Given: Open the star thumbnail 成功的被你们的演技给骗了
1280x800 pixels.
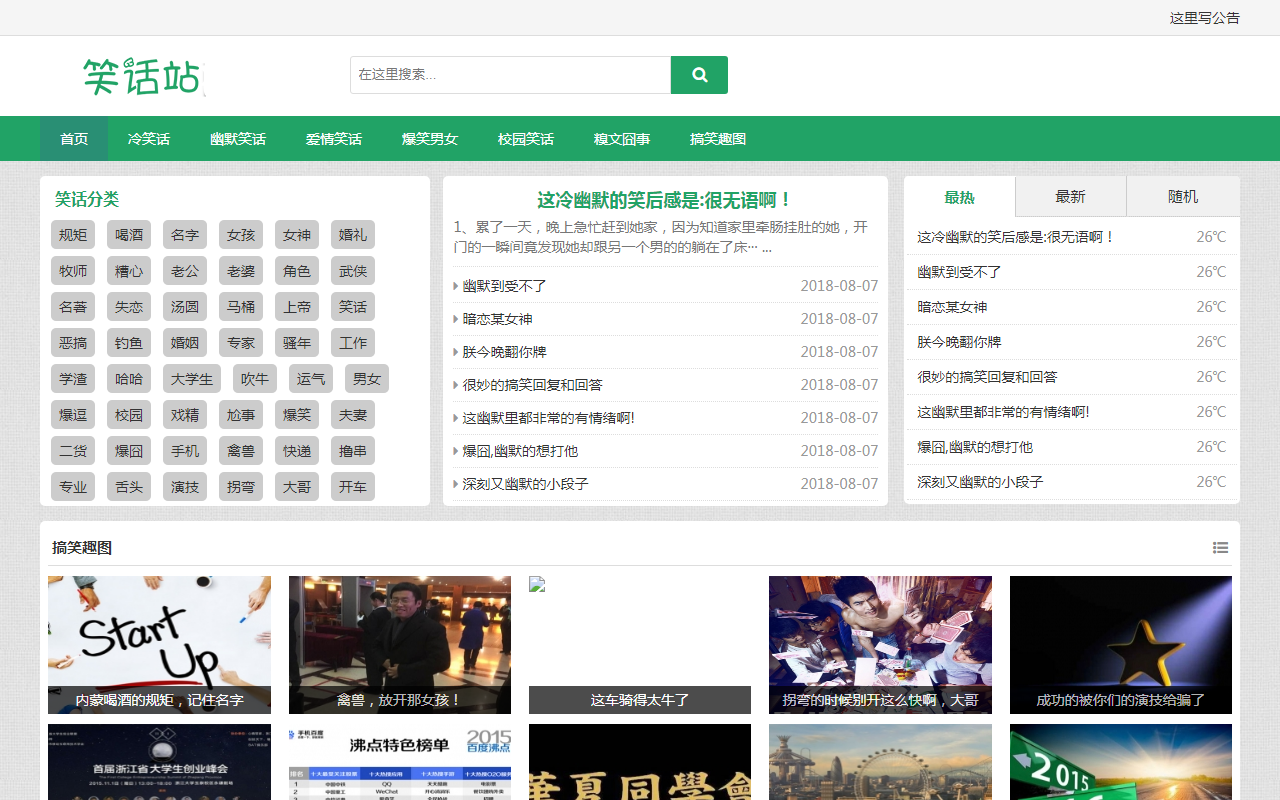Looking at the screenshot, I should [1121, 645].
